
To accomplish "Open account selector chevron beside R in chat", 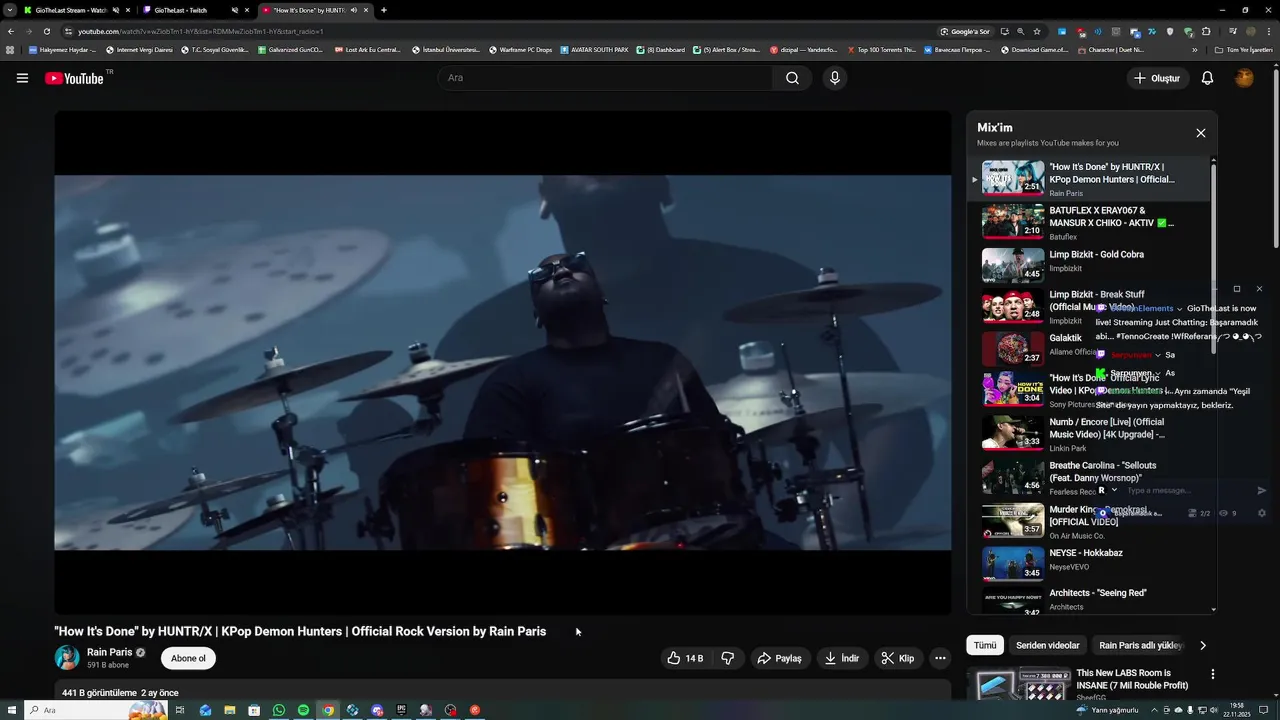I will pyautogui.click(x=1114, y=490).
